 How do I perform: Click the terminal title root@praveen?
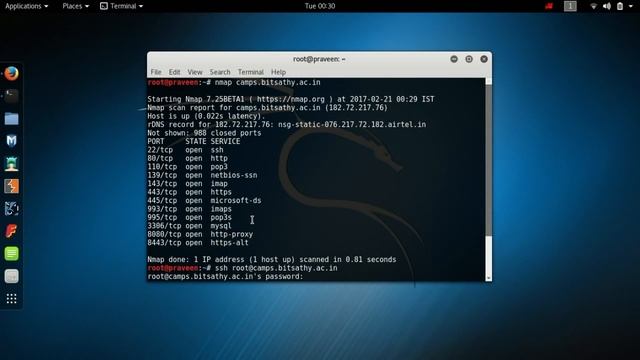pyautogui.click(x=319, y=59)
